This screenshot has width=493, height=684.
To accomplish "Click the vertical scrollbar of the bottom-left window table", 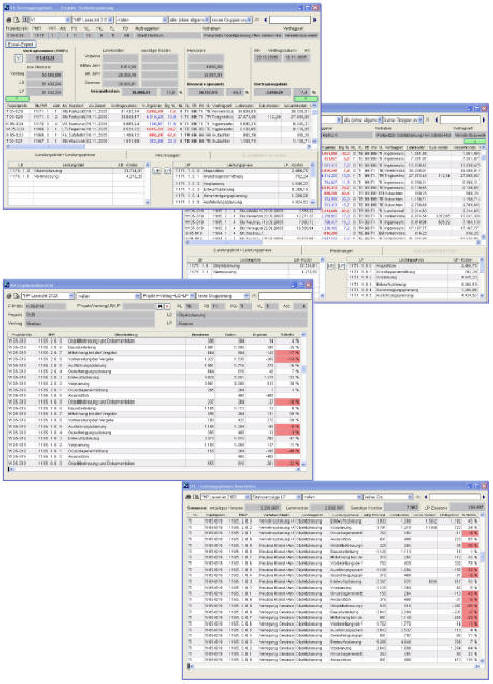I will tap(304, 399).
